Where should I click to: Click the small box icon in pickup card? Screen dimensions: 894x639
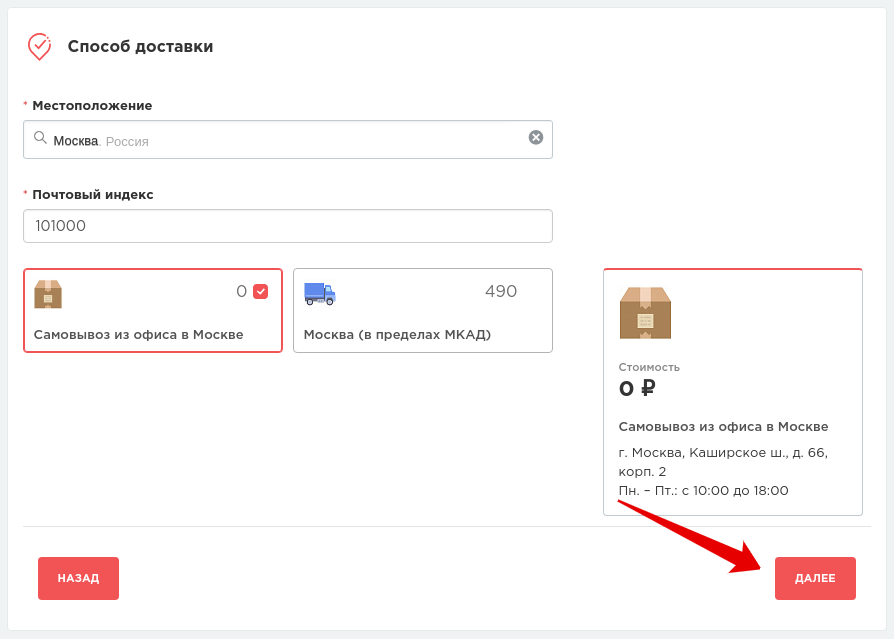(x=48, y=293)
